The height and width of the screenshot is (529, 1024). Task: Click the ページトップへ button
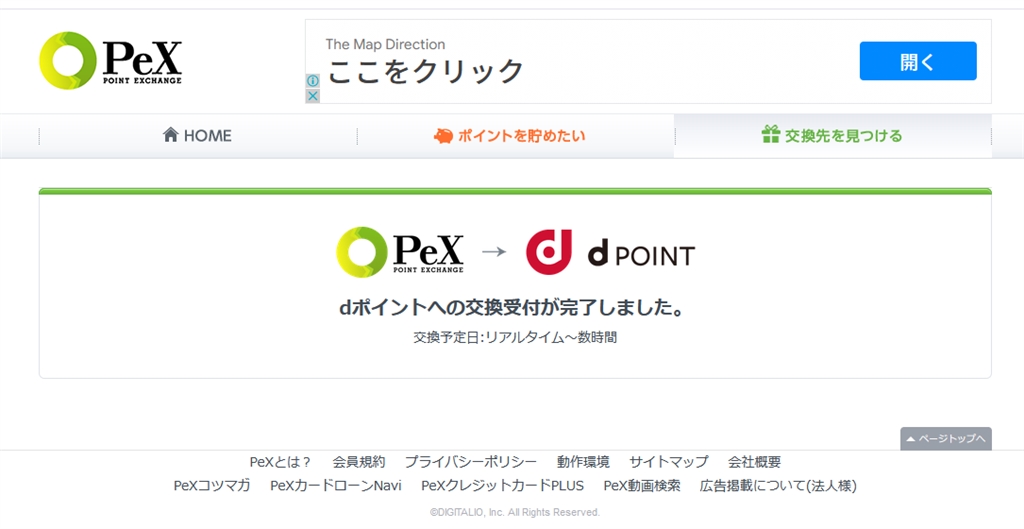click(946, 439)
